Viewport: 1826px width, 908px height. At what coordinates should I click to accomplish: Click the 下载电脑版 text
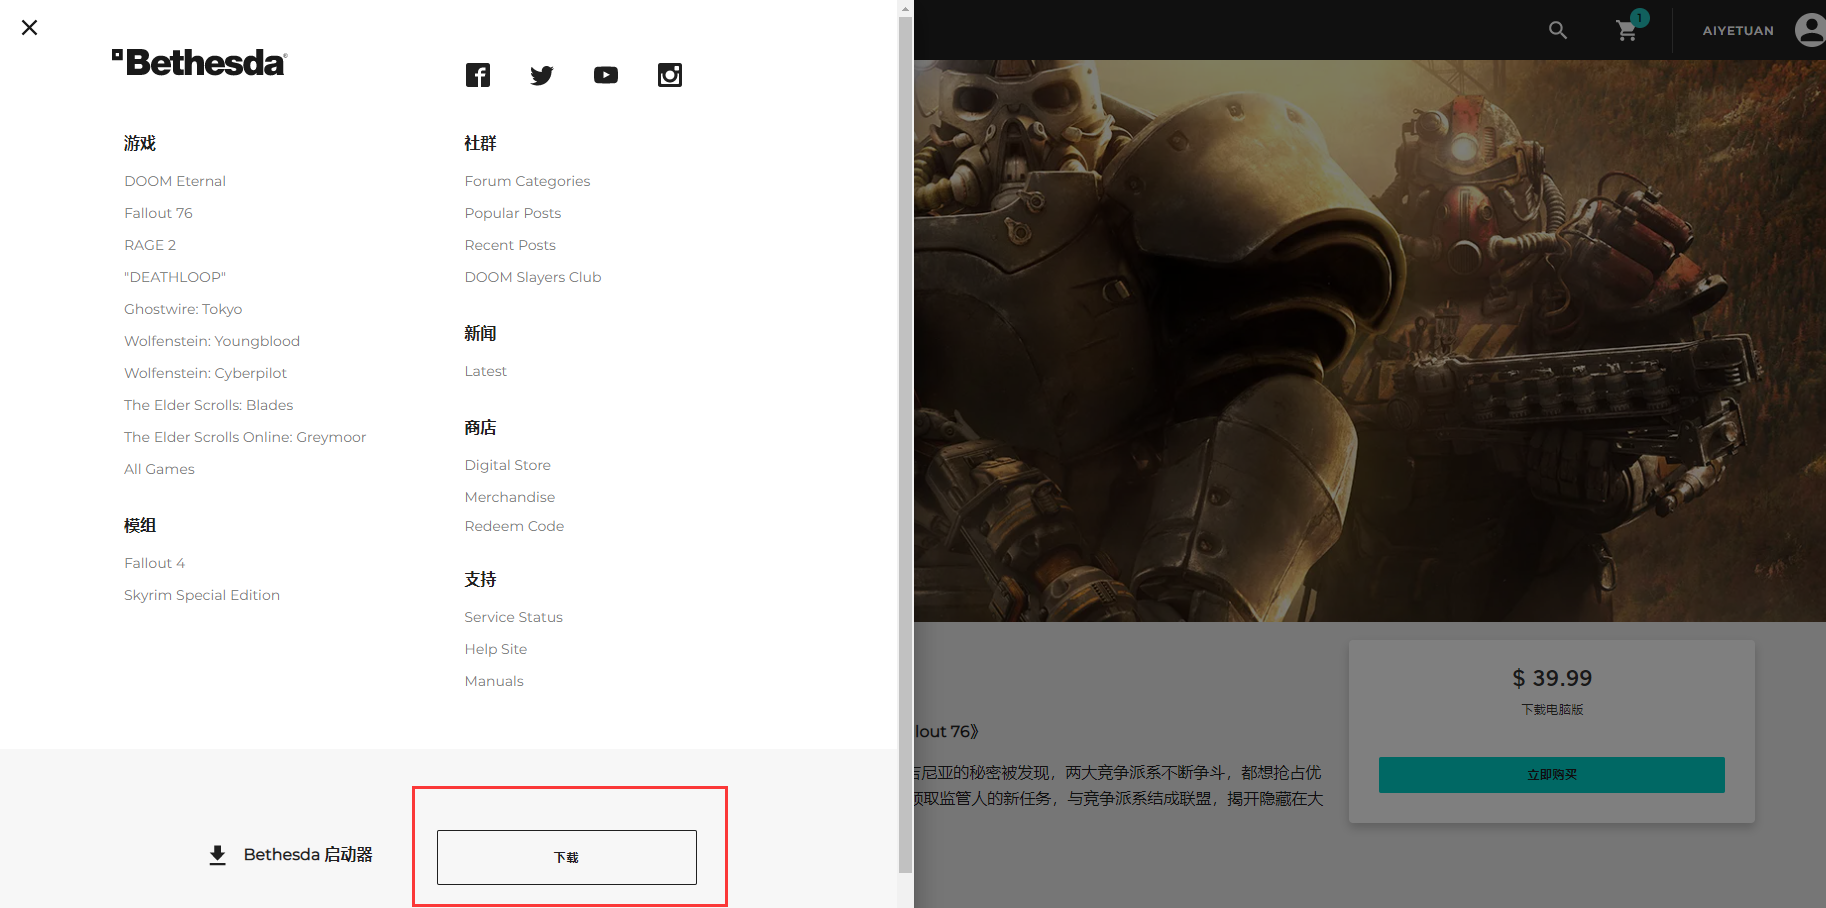point(1552,709)
